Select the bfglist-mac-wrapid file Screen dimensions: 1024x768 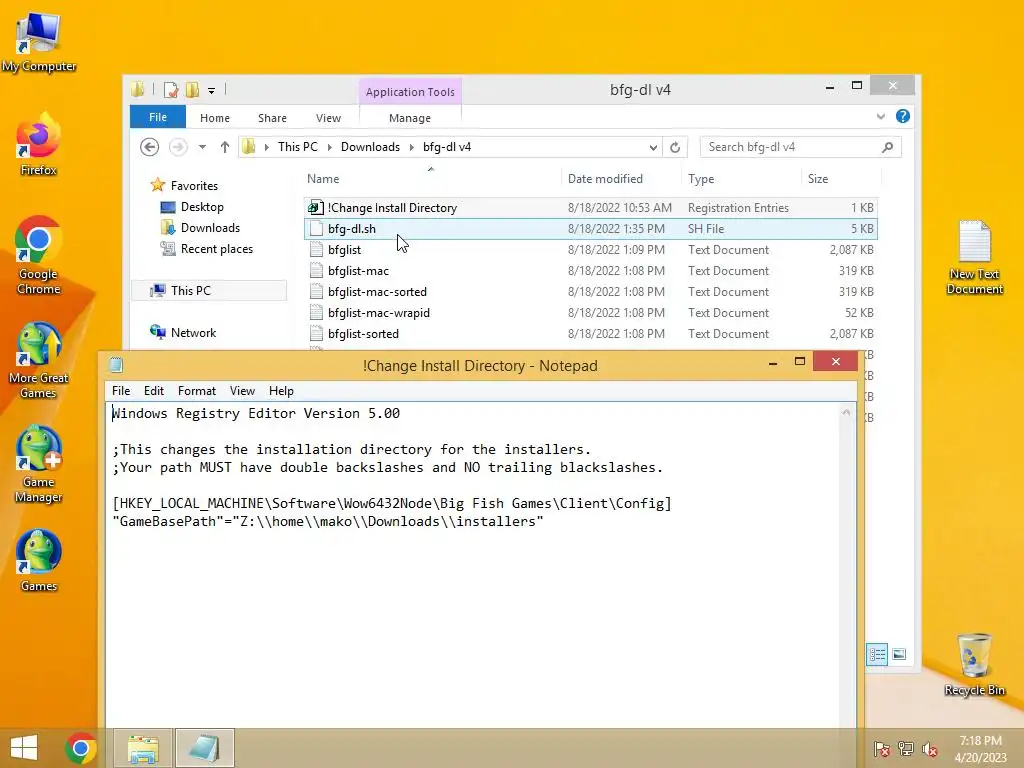pyautogui.click(x=591, y=312)
